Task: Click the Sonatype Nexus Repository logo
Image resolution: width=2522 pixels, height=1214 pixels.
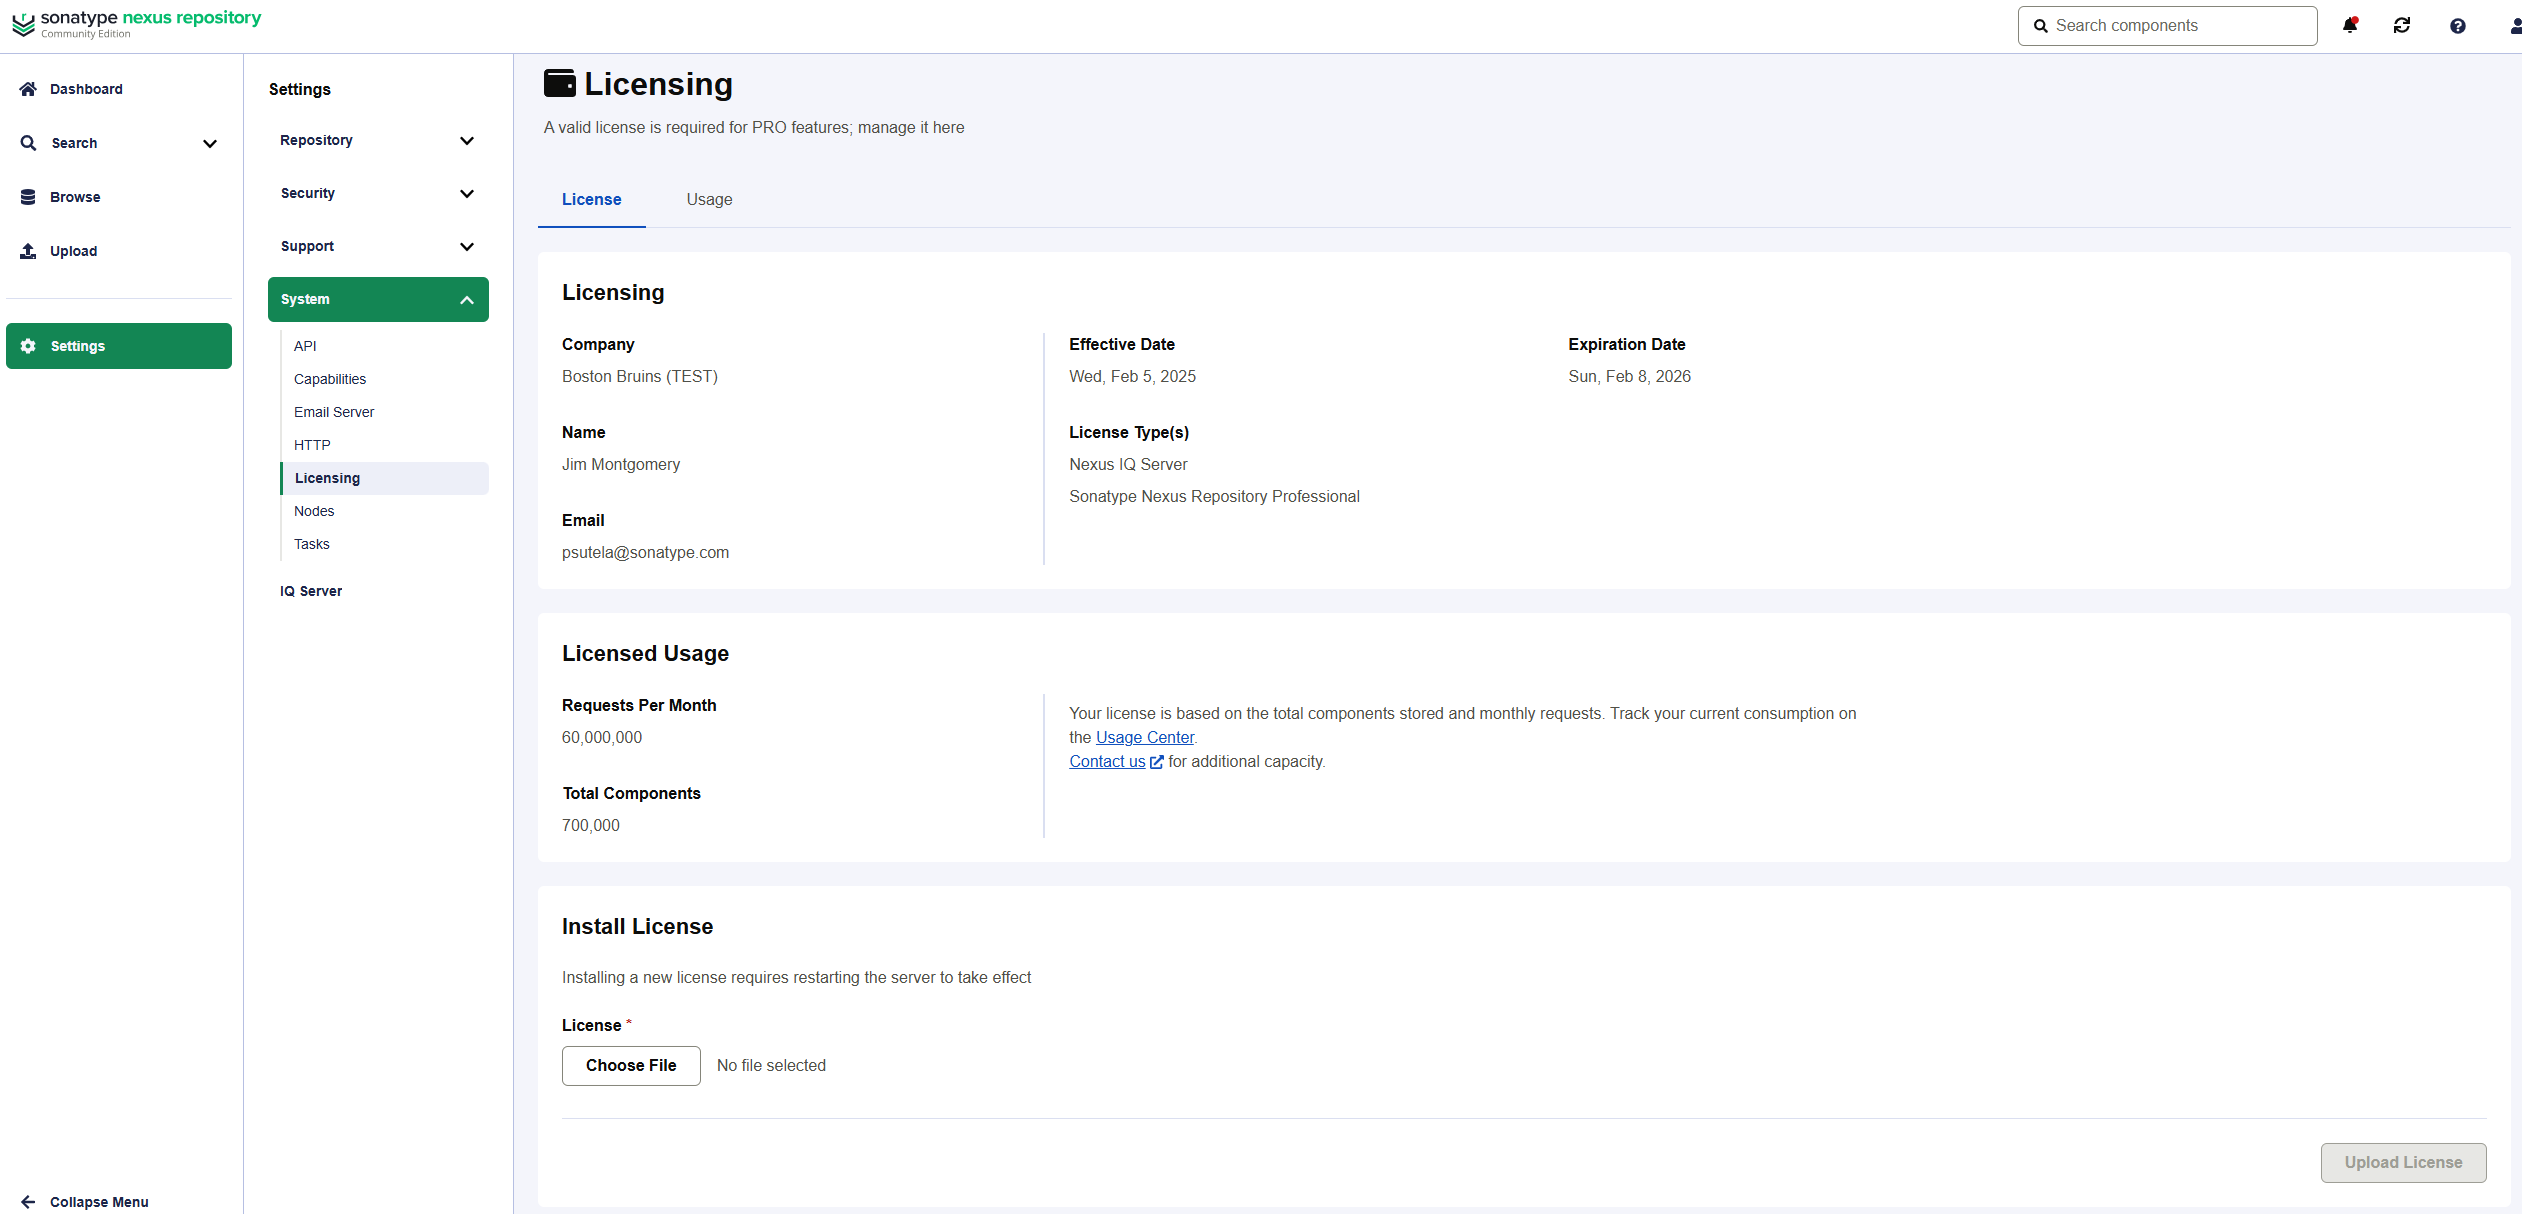Action: (x=137, y=24)
